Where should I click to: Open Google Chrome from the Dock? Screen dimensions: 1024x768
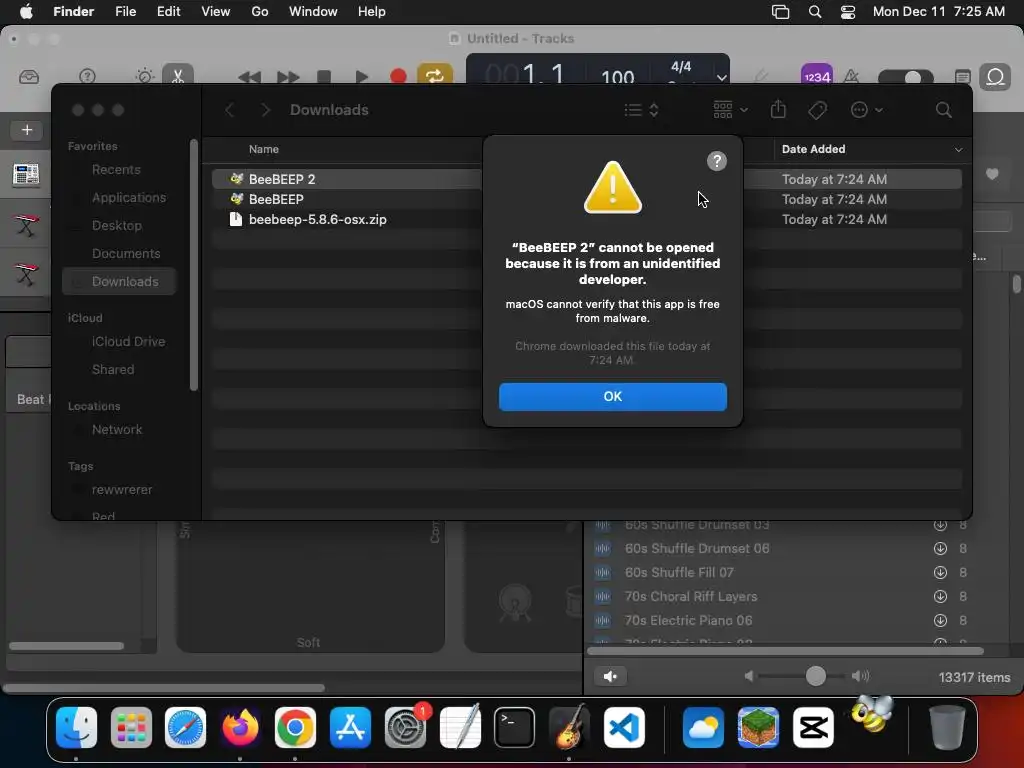pyautogui.click(x=295, y=727)
